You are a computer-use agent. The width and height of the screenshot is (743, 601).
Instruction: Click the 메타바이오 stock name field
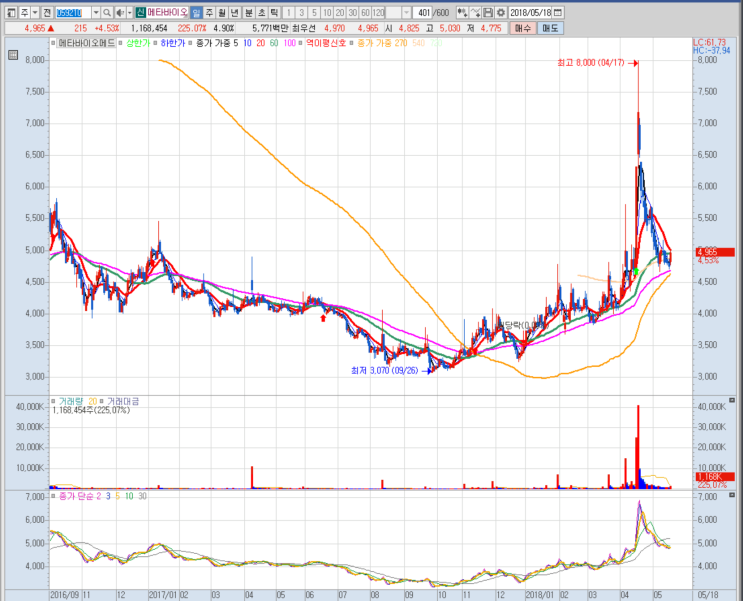[x=167, y=13]
